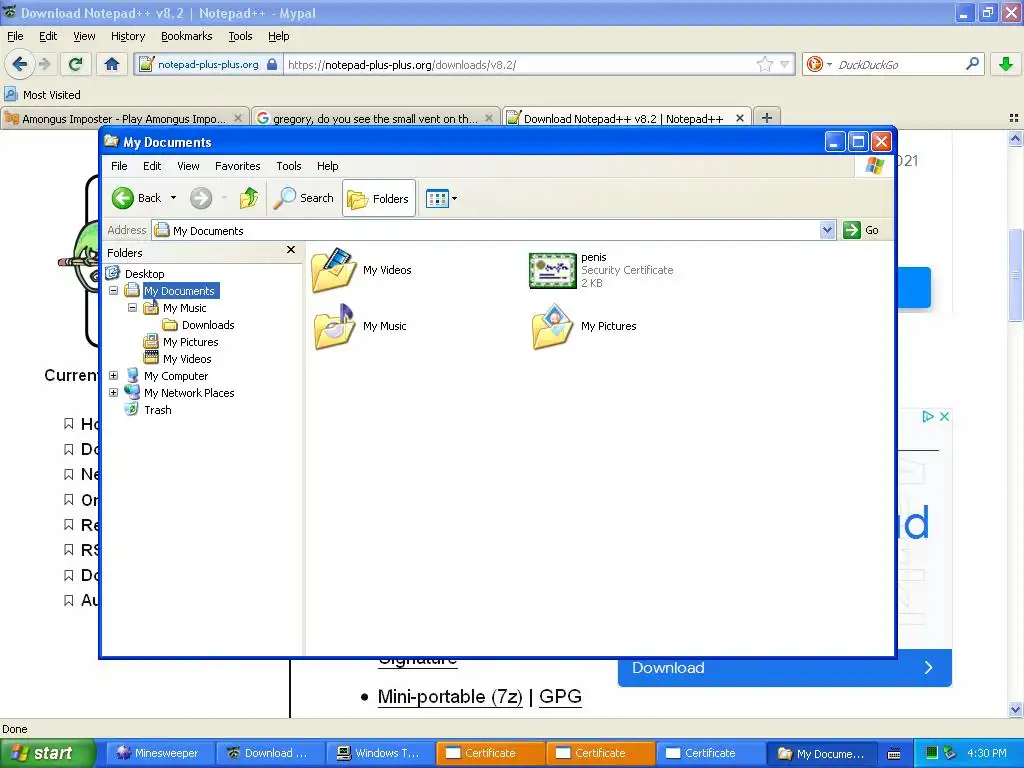Select My Pictures in the folder tree
Screen dimensions: 1024x768
click(x=190, y=342)
